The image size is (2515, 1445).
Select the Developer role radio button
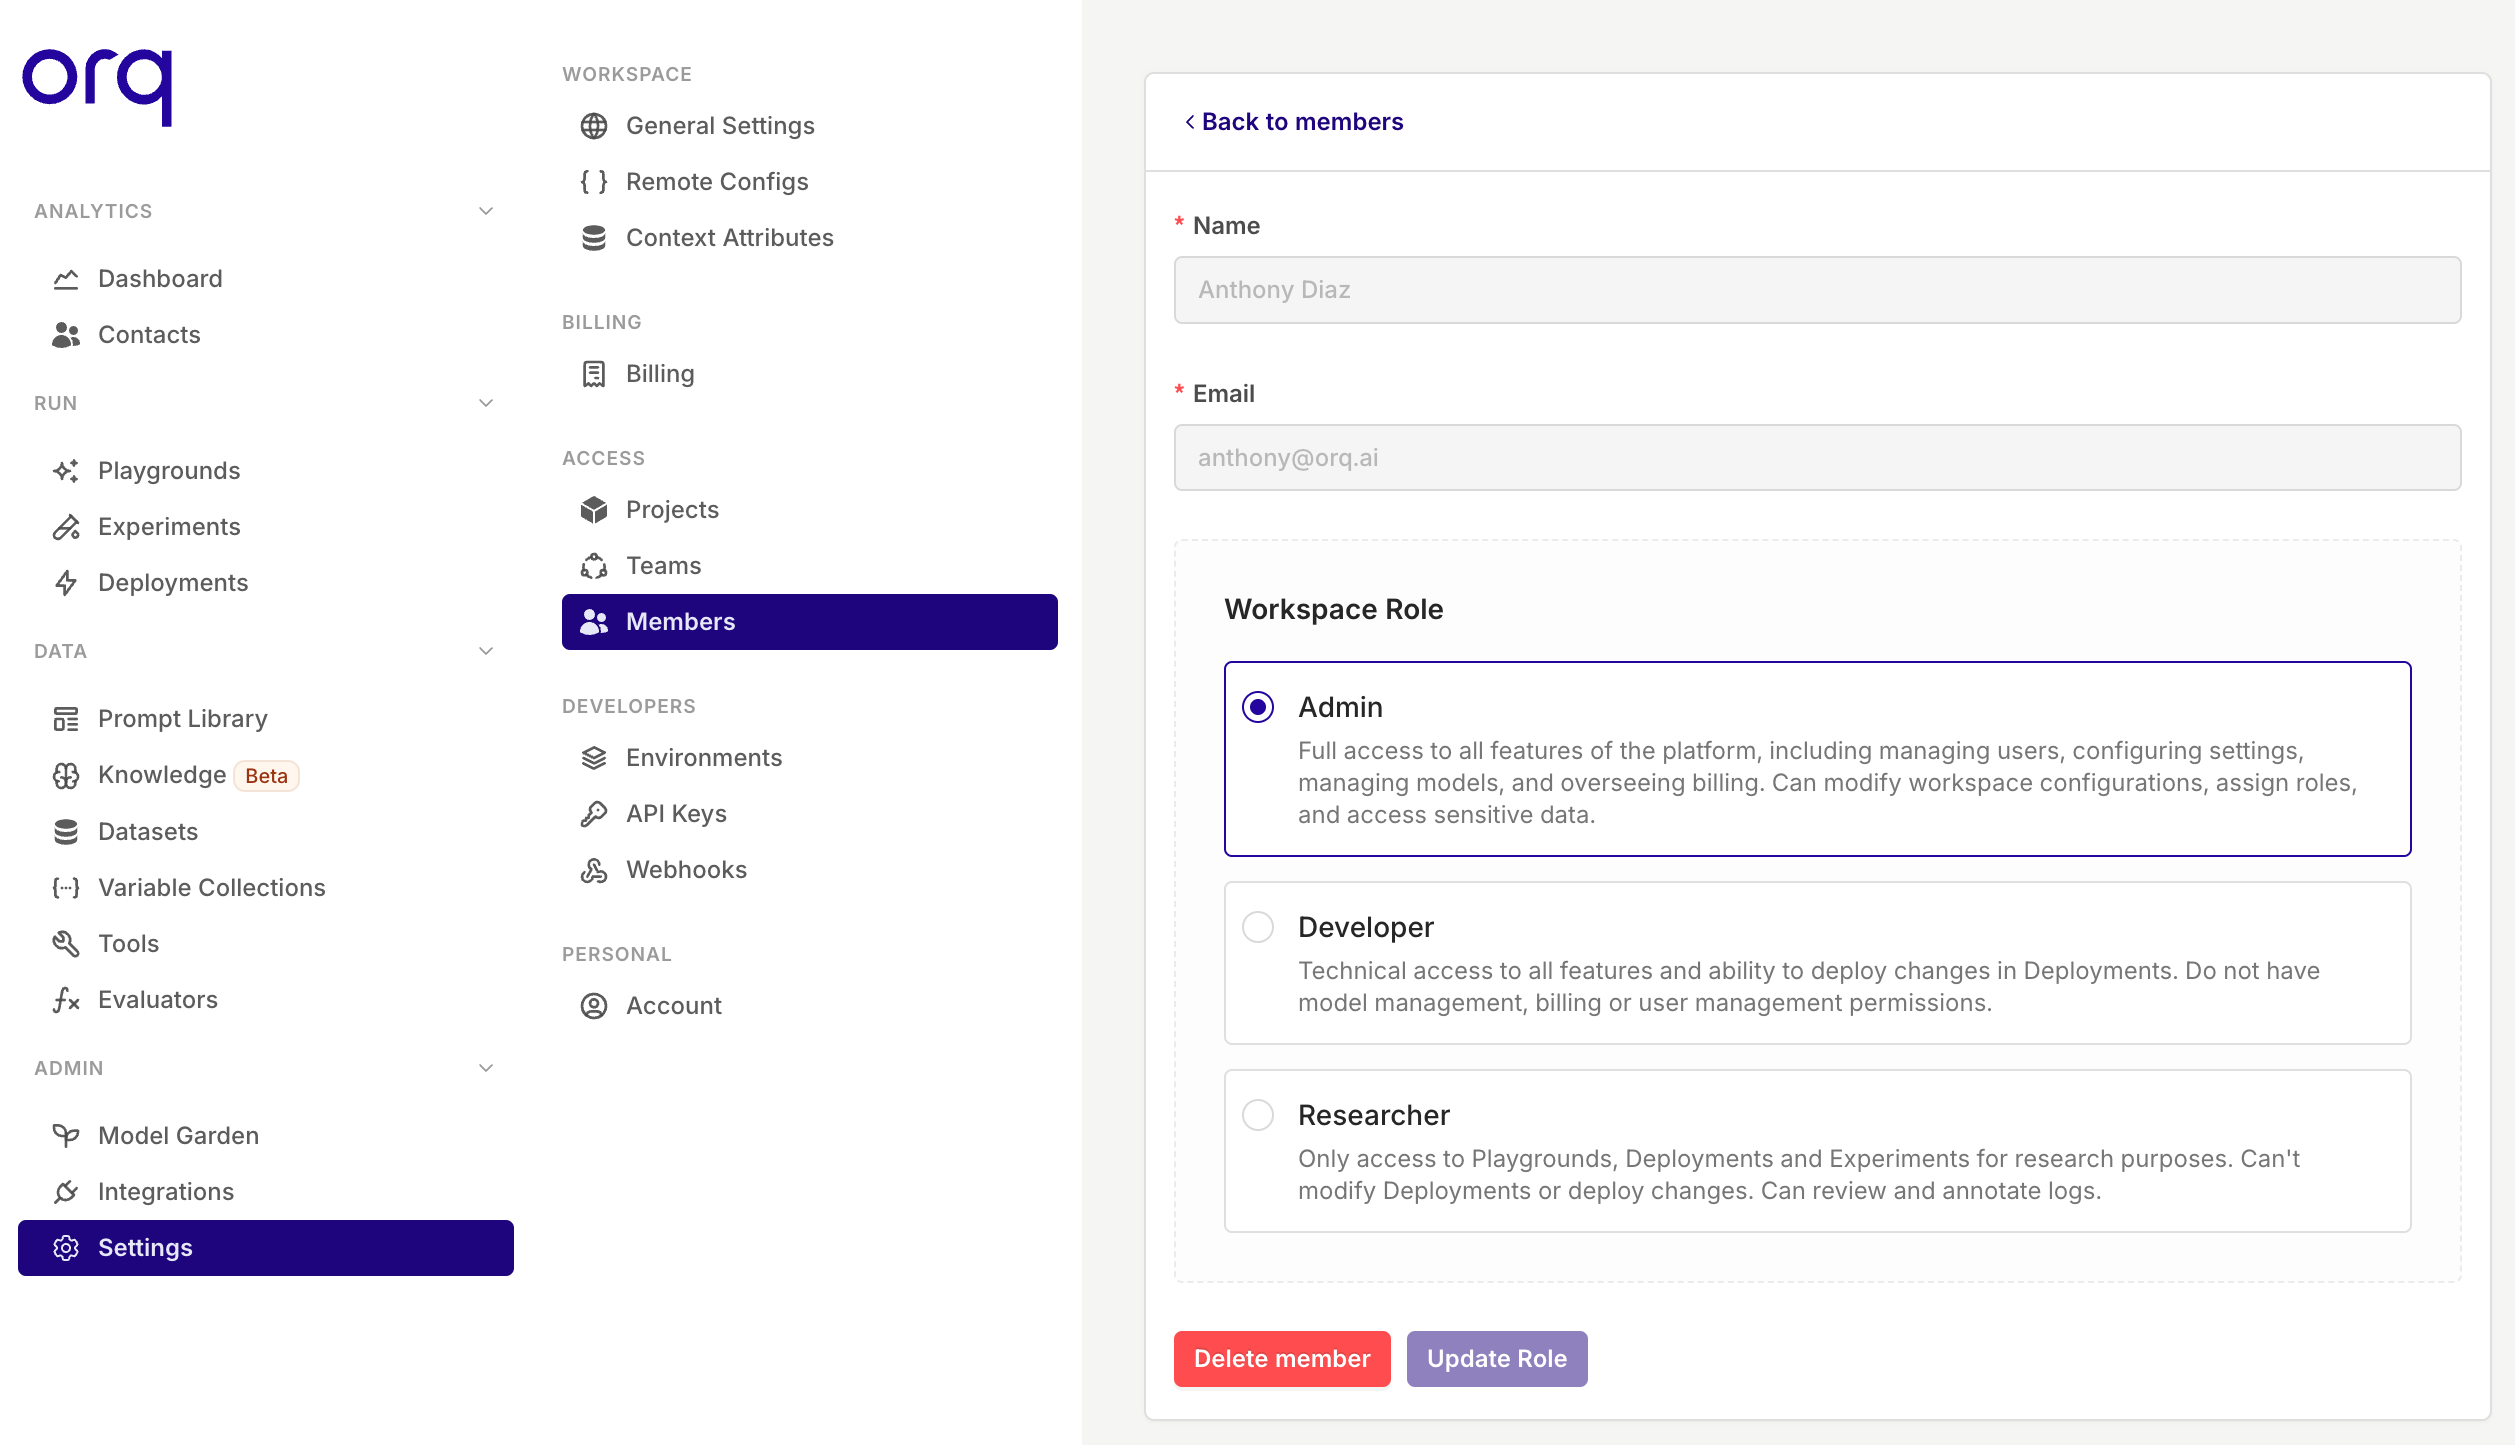1259,927
